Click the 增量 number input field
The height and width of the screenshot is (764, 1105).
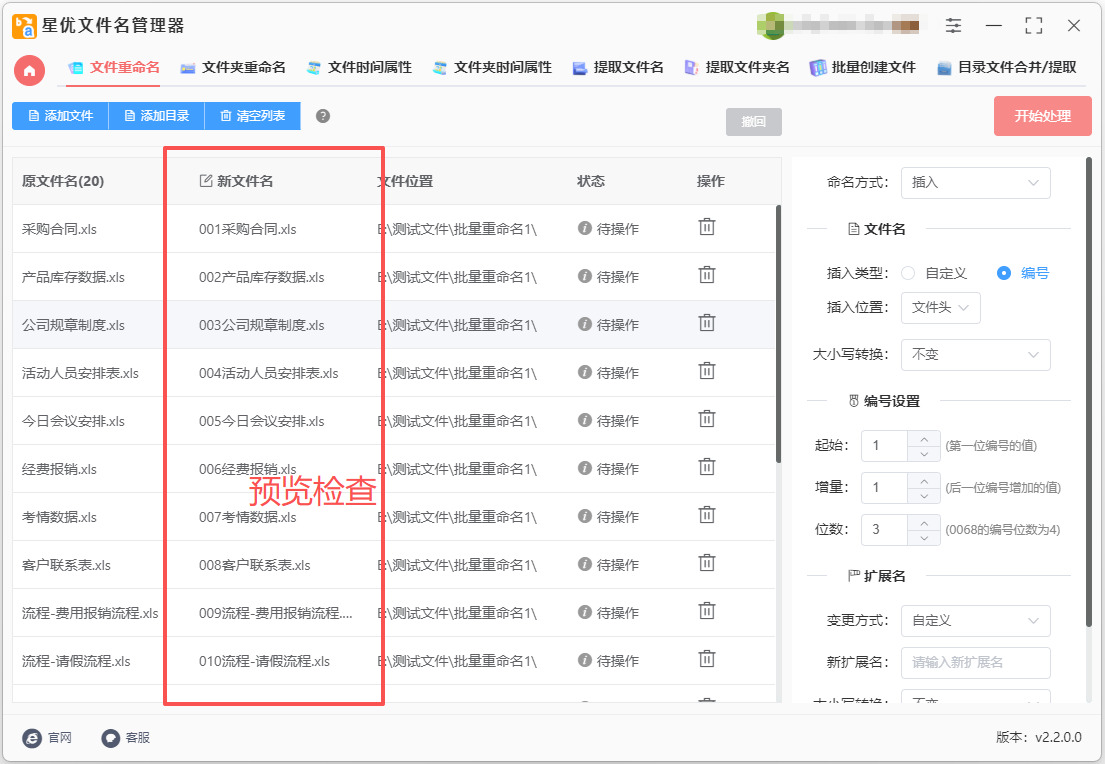tap(884, 488)
